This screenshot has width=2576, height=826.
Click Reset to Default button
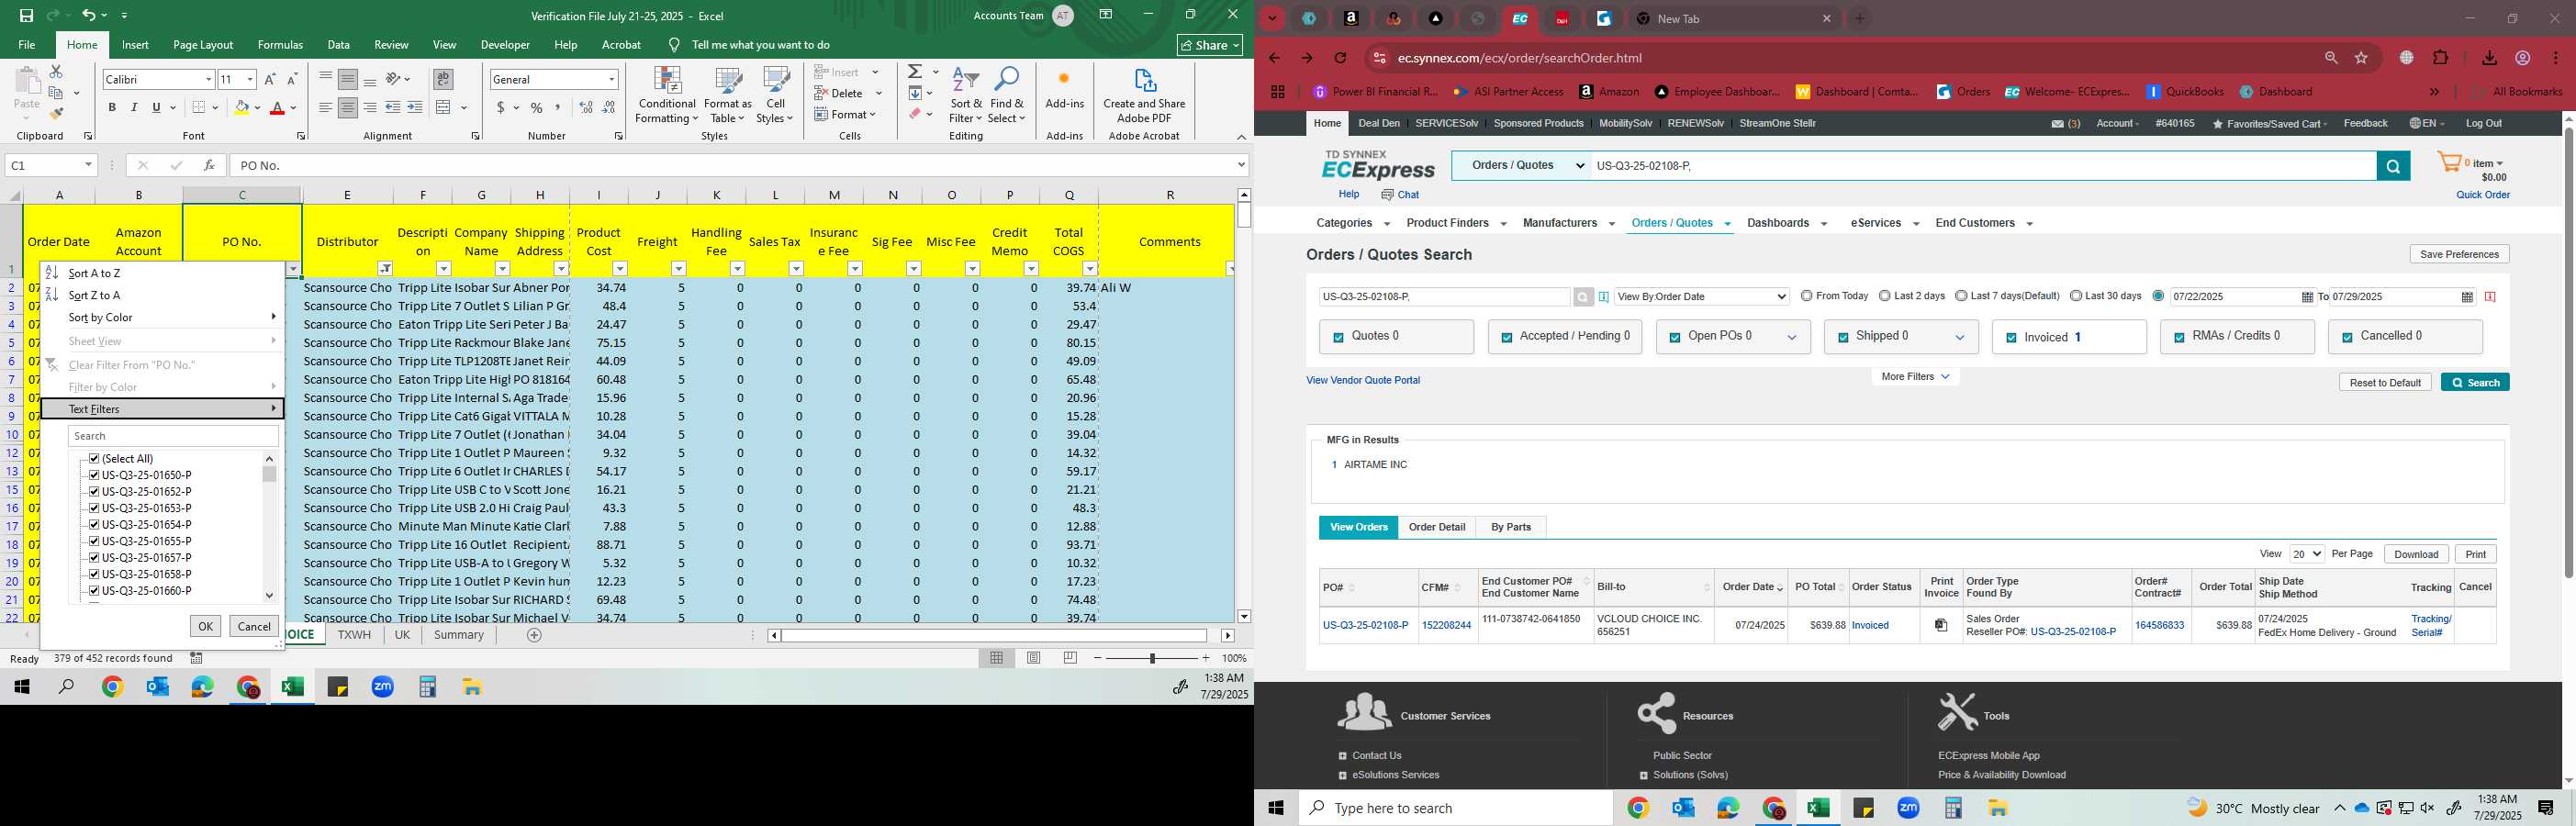coord(2385,382)
